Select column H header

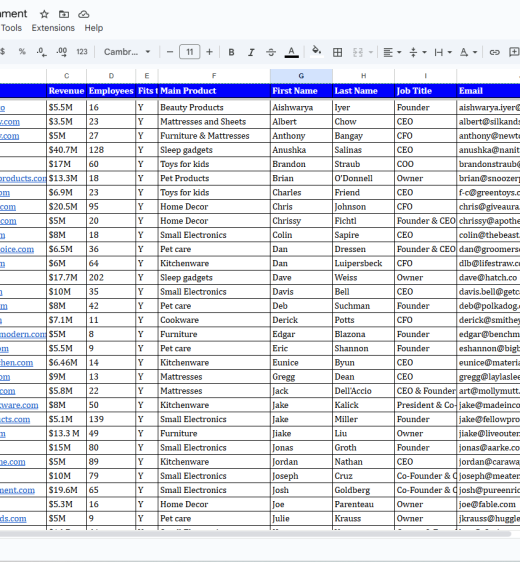pos(363,76)
